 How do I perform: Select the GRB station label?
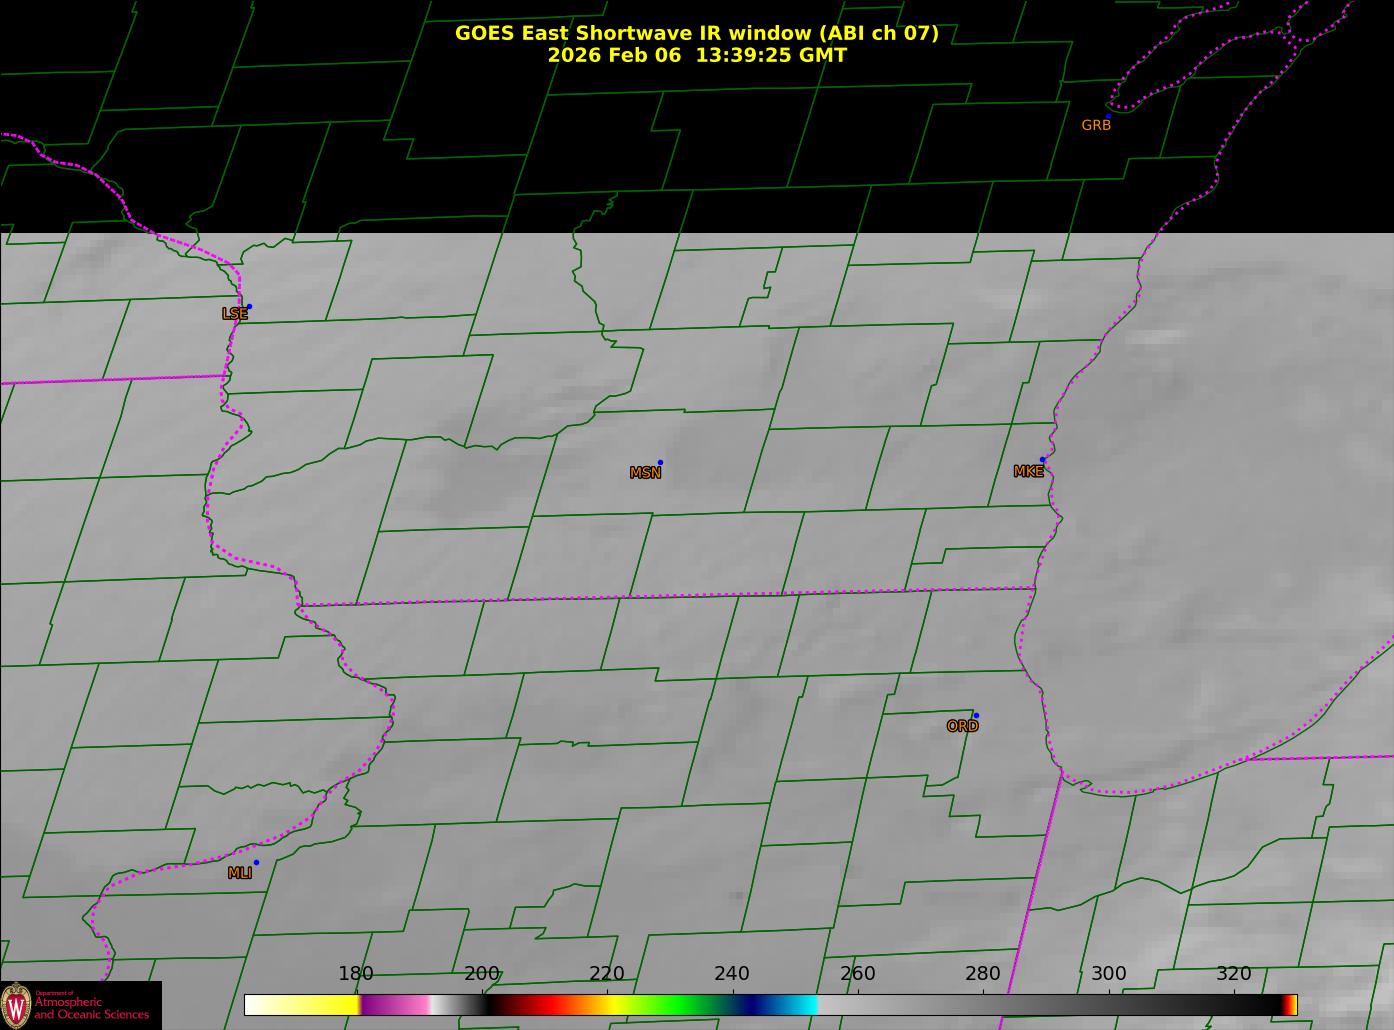point(1096,126)
